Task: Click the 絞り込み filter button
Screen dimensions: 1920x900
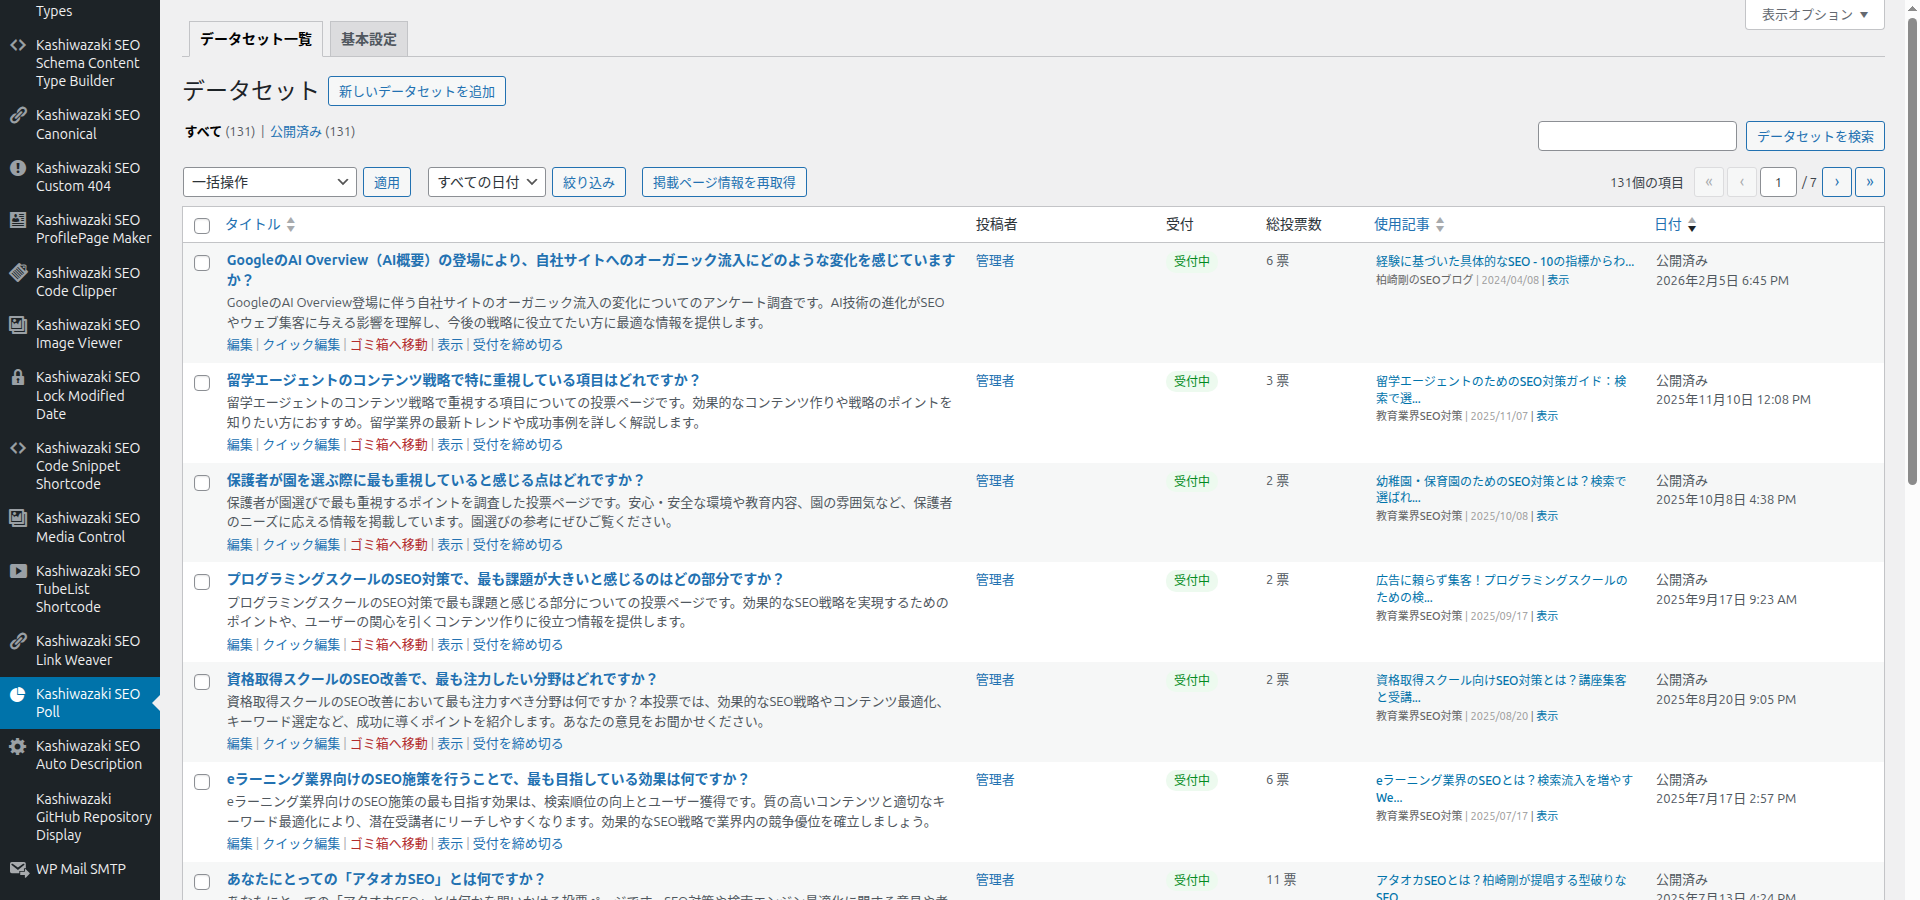Action: tap(589, 182)
